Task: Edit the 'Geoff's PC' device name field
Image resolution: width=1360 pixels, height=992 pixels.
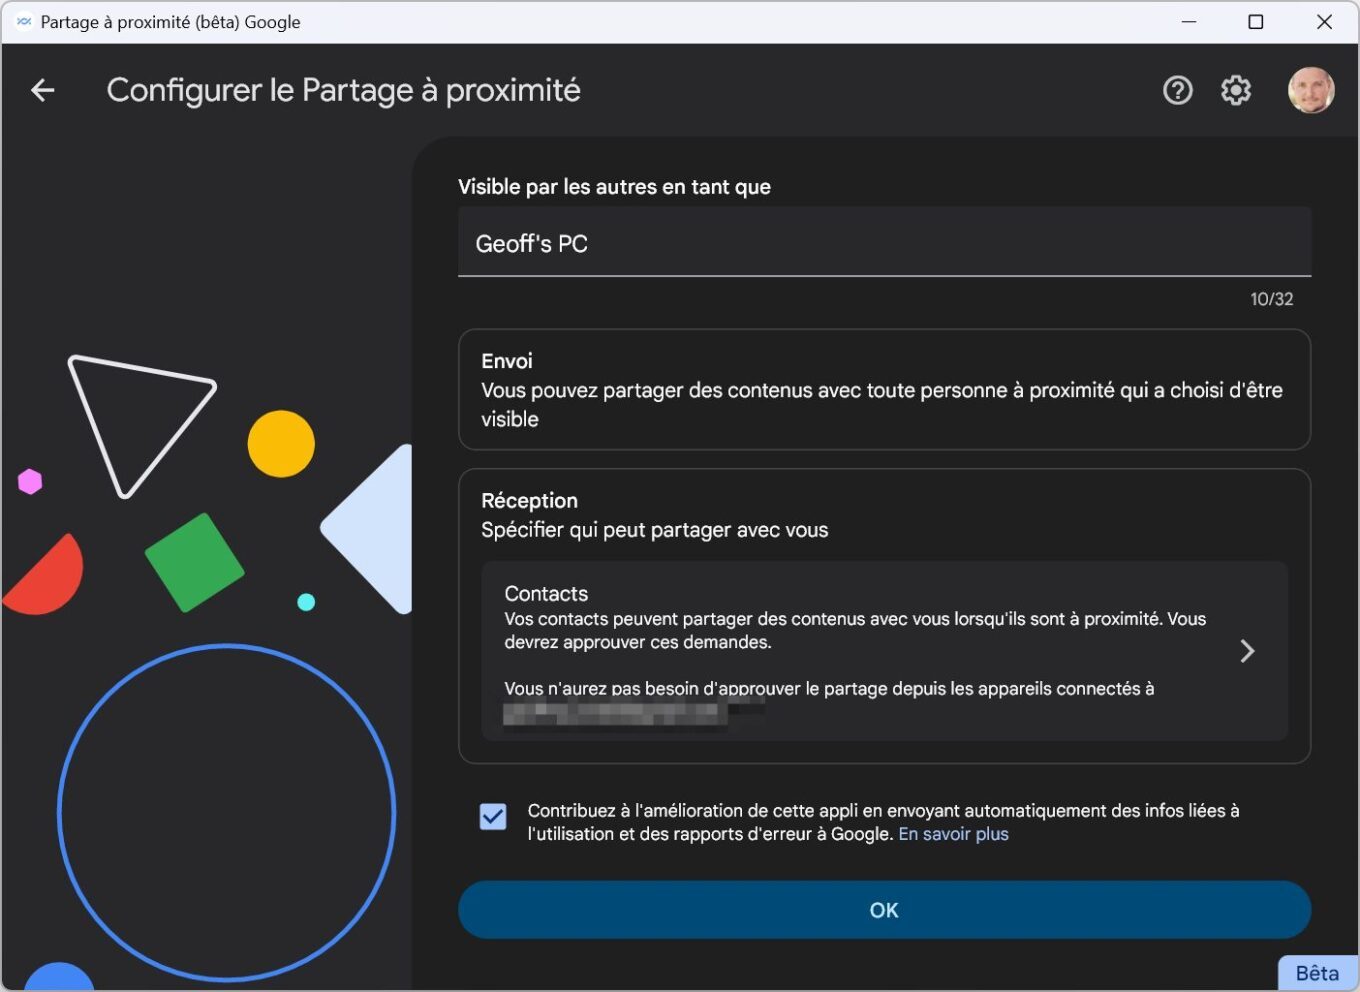Action: 884,242
